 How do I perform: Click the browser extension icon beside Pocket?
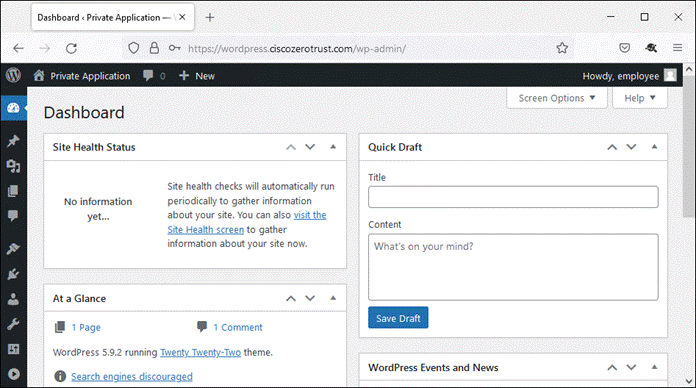[x=651, y=48]
